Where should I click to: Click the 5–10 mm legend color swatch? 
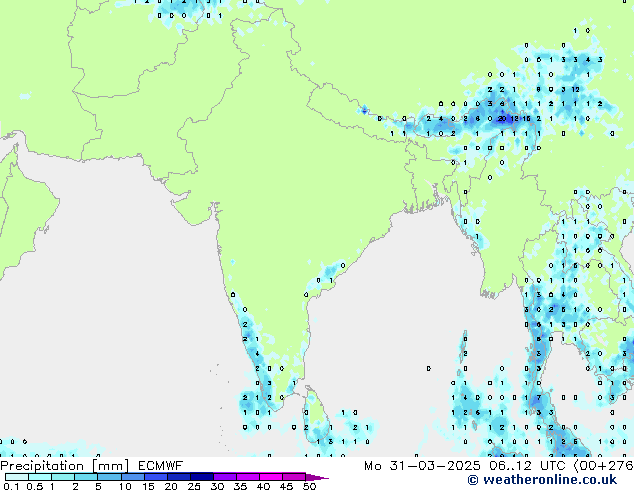109,477
